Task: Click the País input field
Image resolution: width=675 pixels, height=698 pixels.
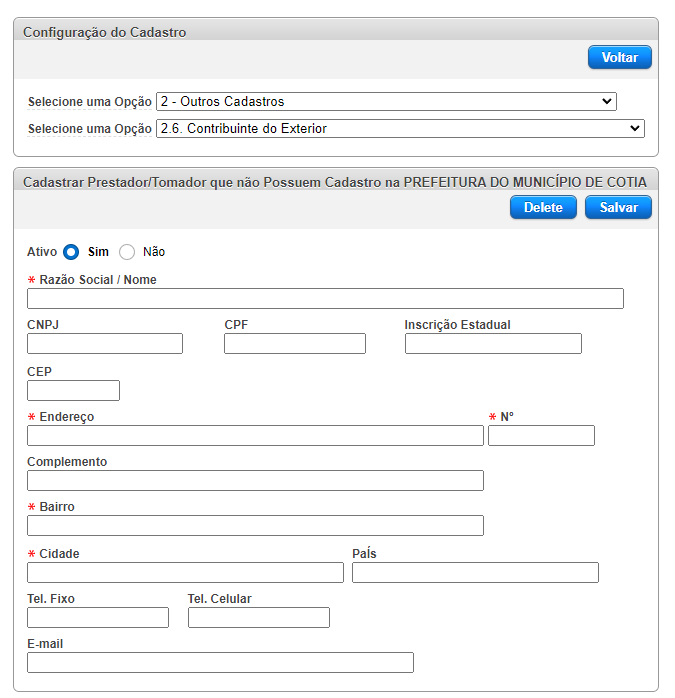Action: 475,572
